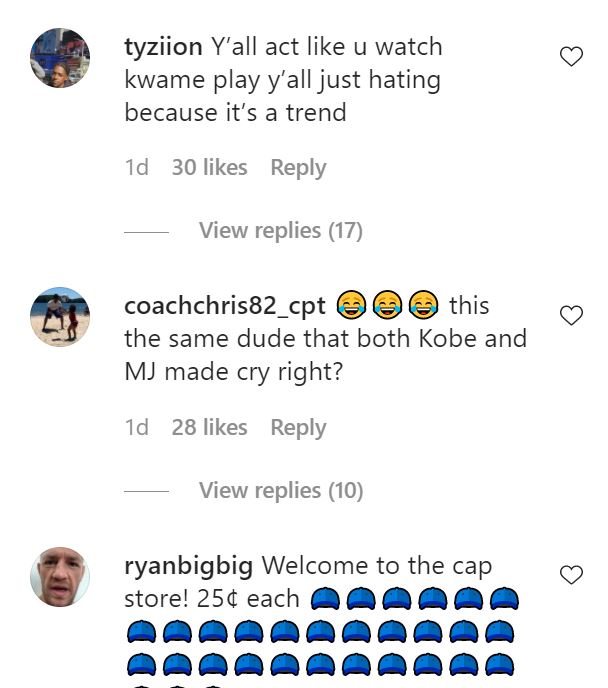The image size is (608, 688).
Task: Like tyziion's comment with the heart
Action: tap(571, 57)
